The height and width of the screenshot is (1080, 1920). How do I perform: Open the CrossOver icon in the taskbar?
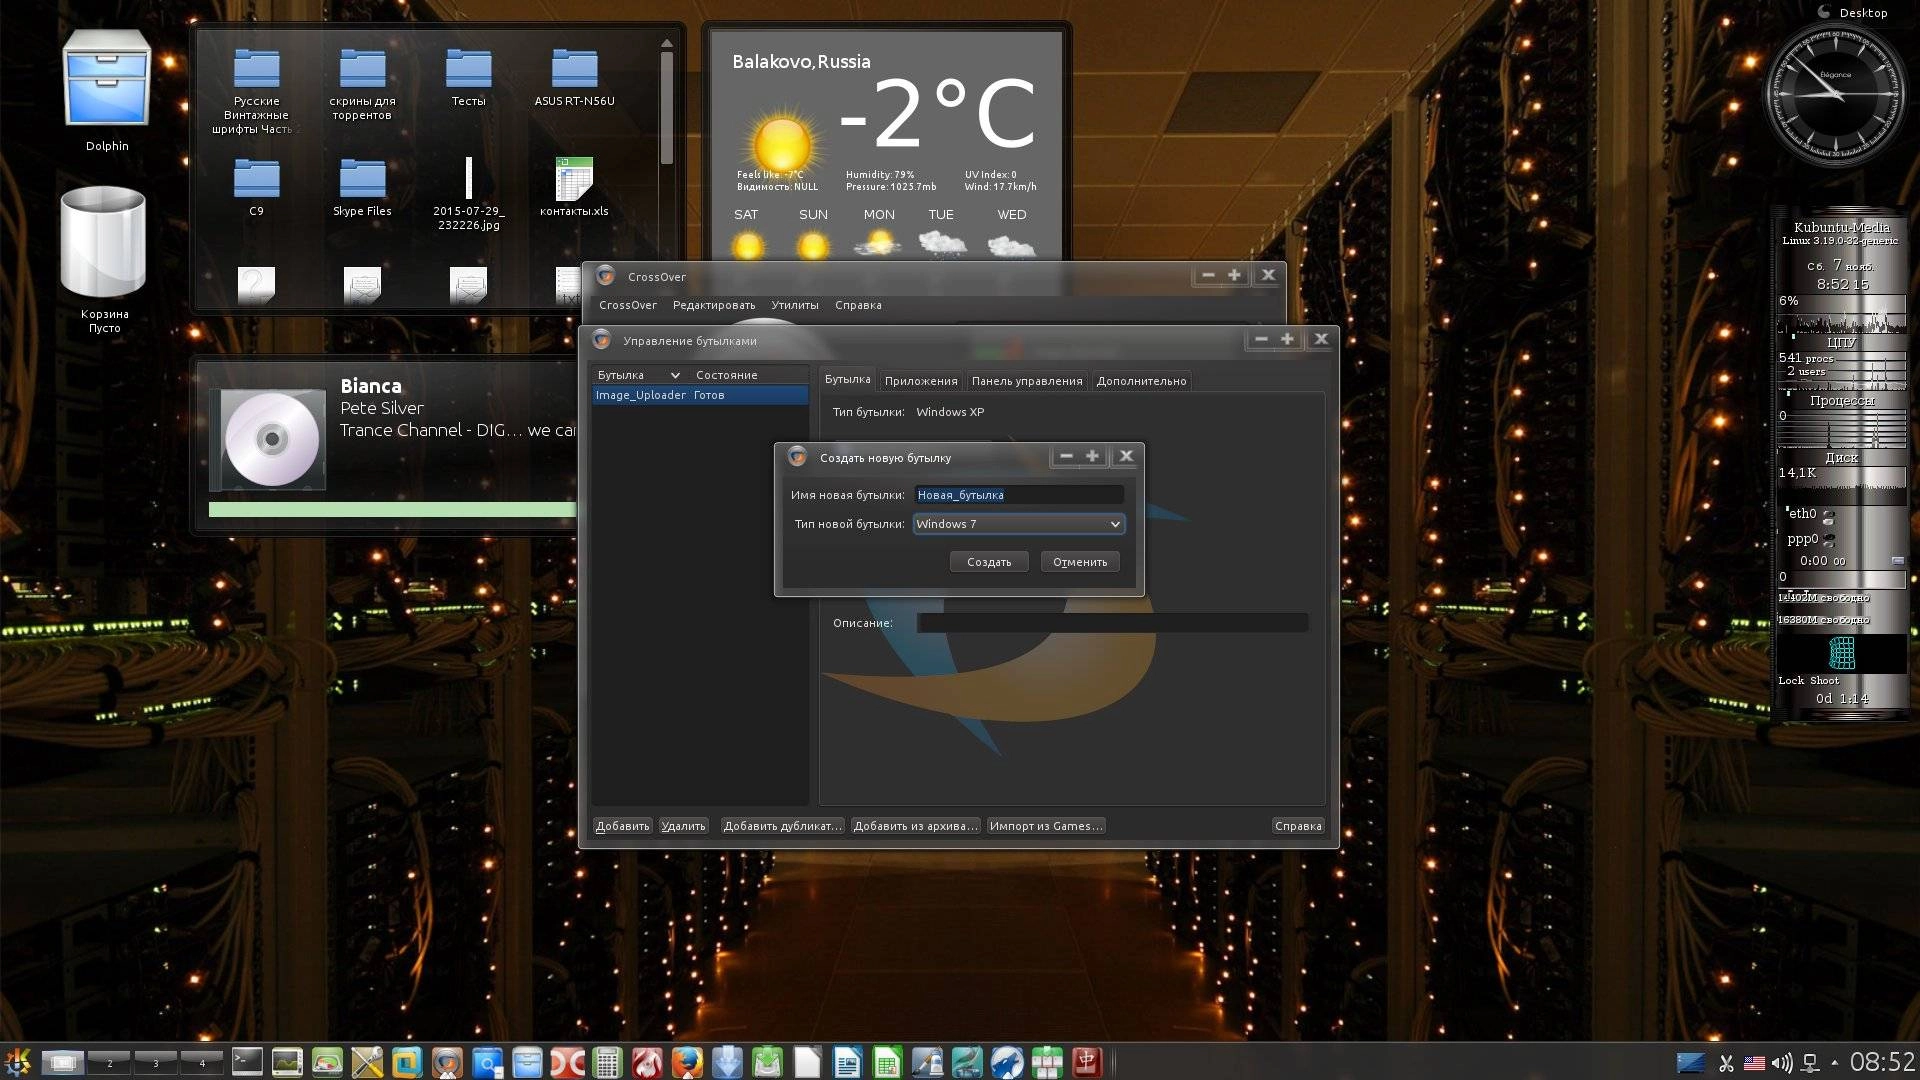tap(447, 1062)
